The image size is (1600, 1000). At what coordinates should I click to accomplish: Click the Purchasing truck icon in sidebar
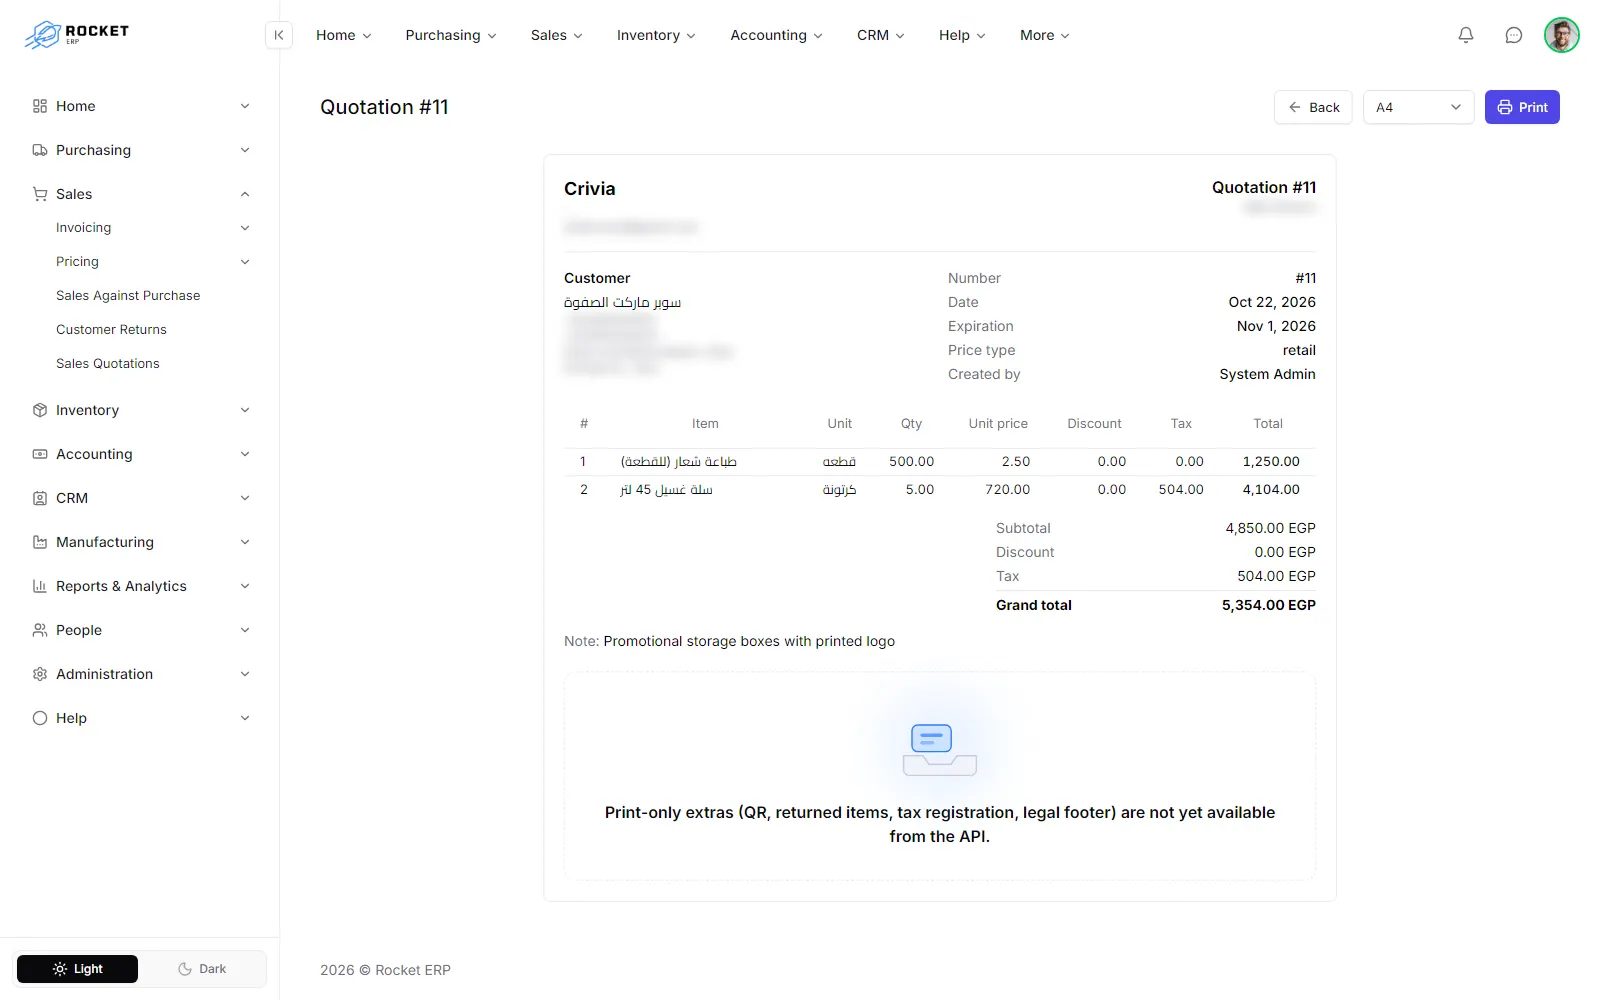(40, 150)
